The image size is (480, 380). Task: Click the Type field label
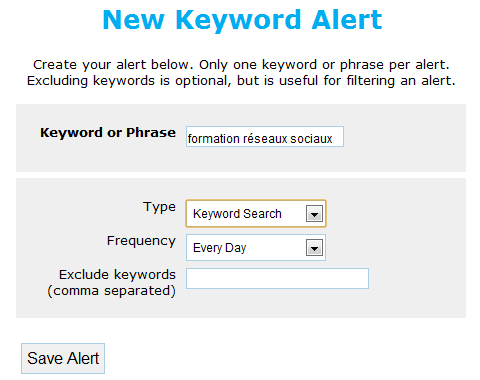click(x=159, y=207)
